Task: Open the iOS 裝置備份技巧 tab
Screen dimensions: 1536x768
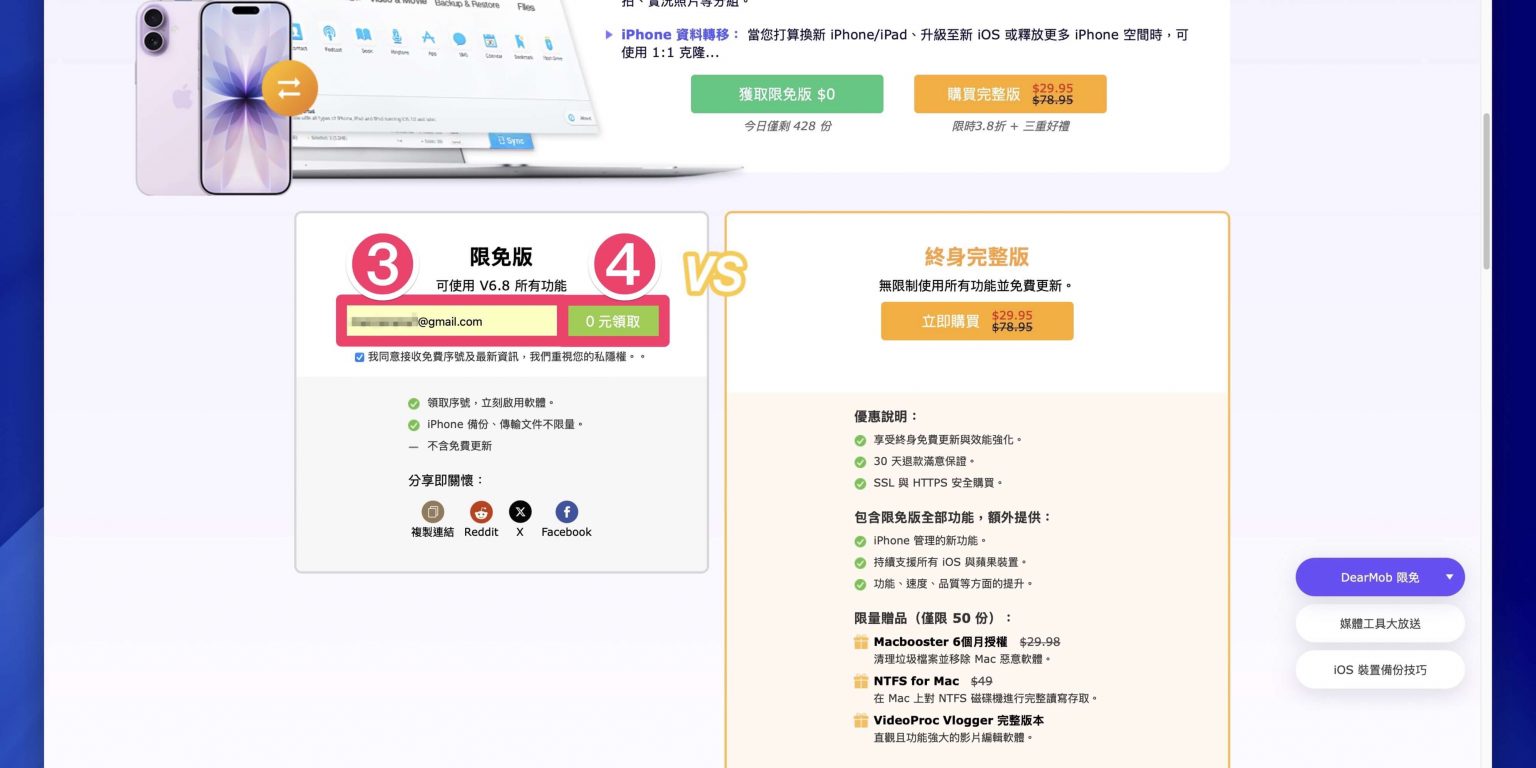Action: pos(1380,670)
